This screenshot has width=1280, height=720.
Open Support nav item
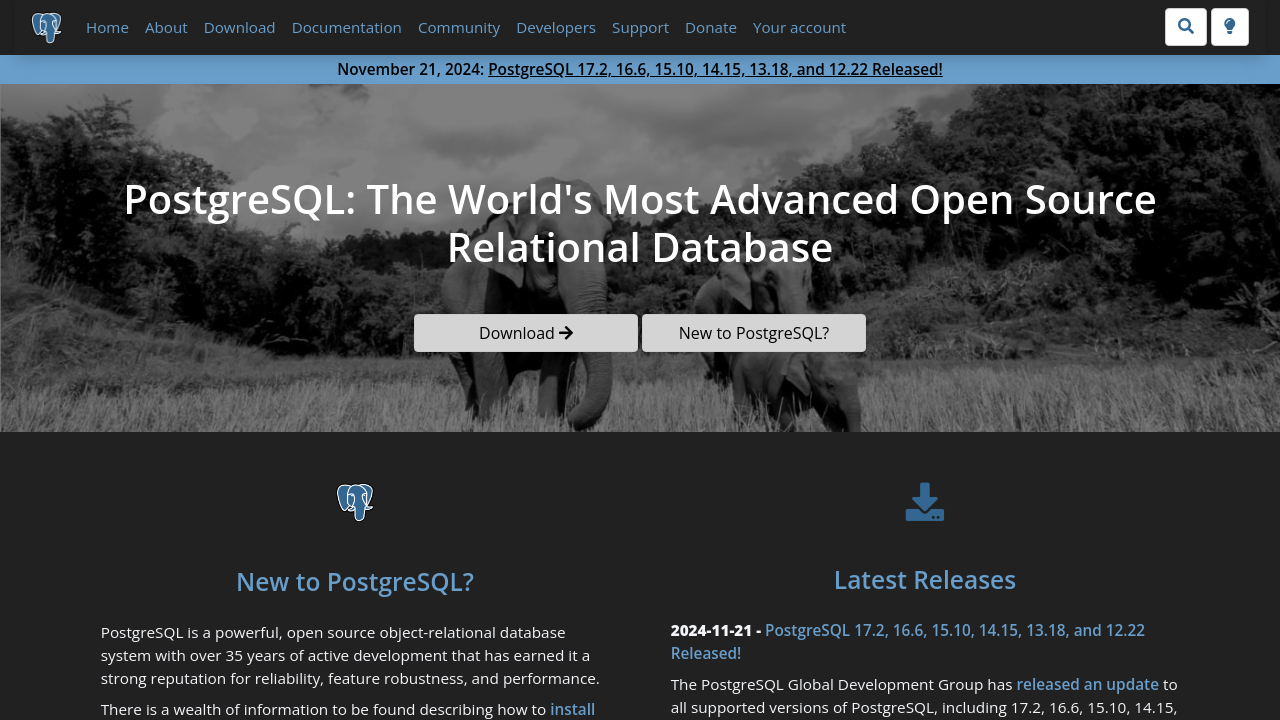[x=640, y=27]
